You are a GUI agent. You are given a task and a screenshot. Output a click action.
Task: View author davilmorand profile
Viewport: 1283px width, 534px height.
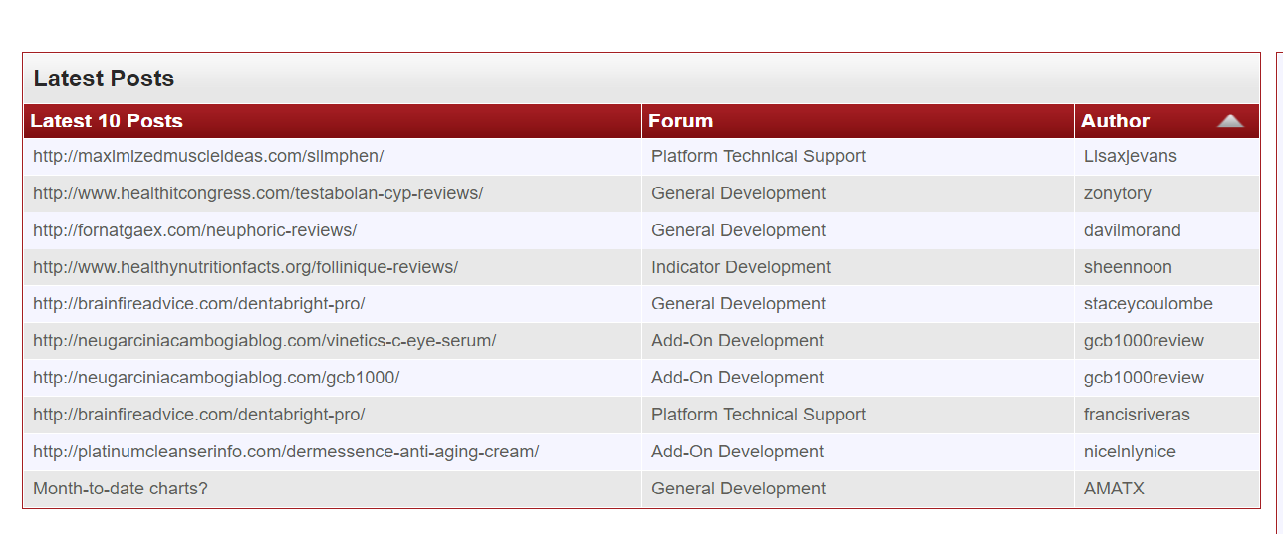click(x=1132, y=230)
